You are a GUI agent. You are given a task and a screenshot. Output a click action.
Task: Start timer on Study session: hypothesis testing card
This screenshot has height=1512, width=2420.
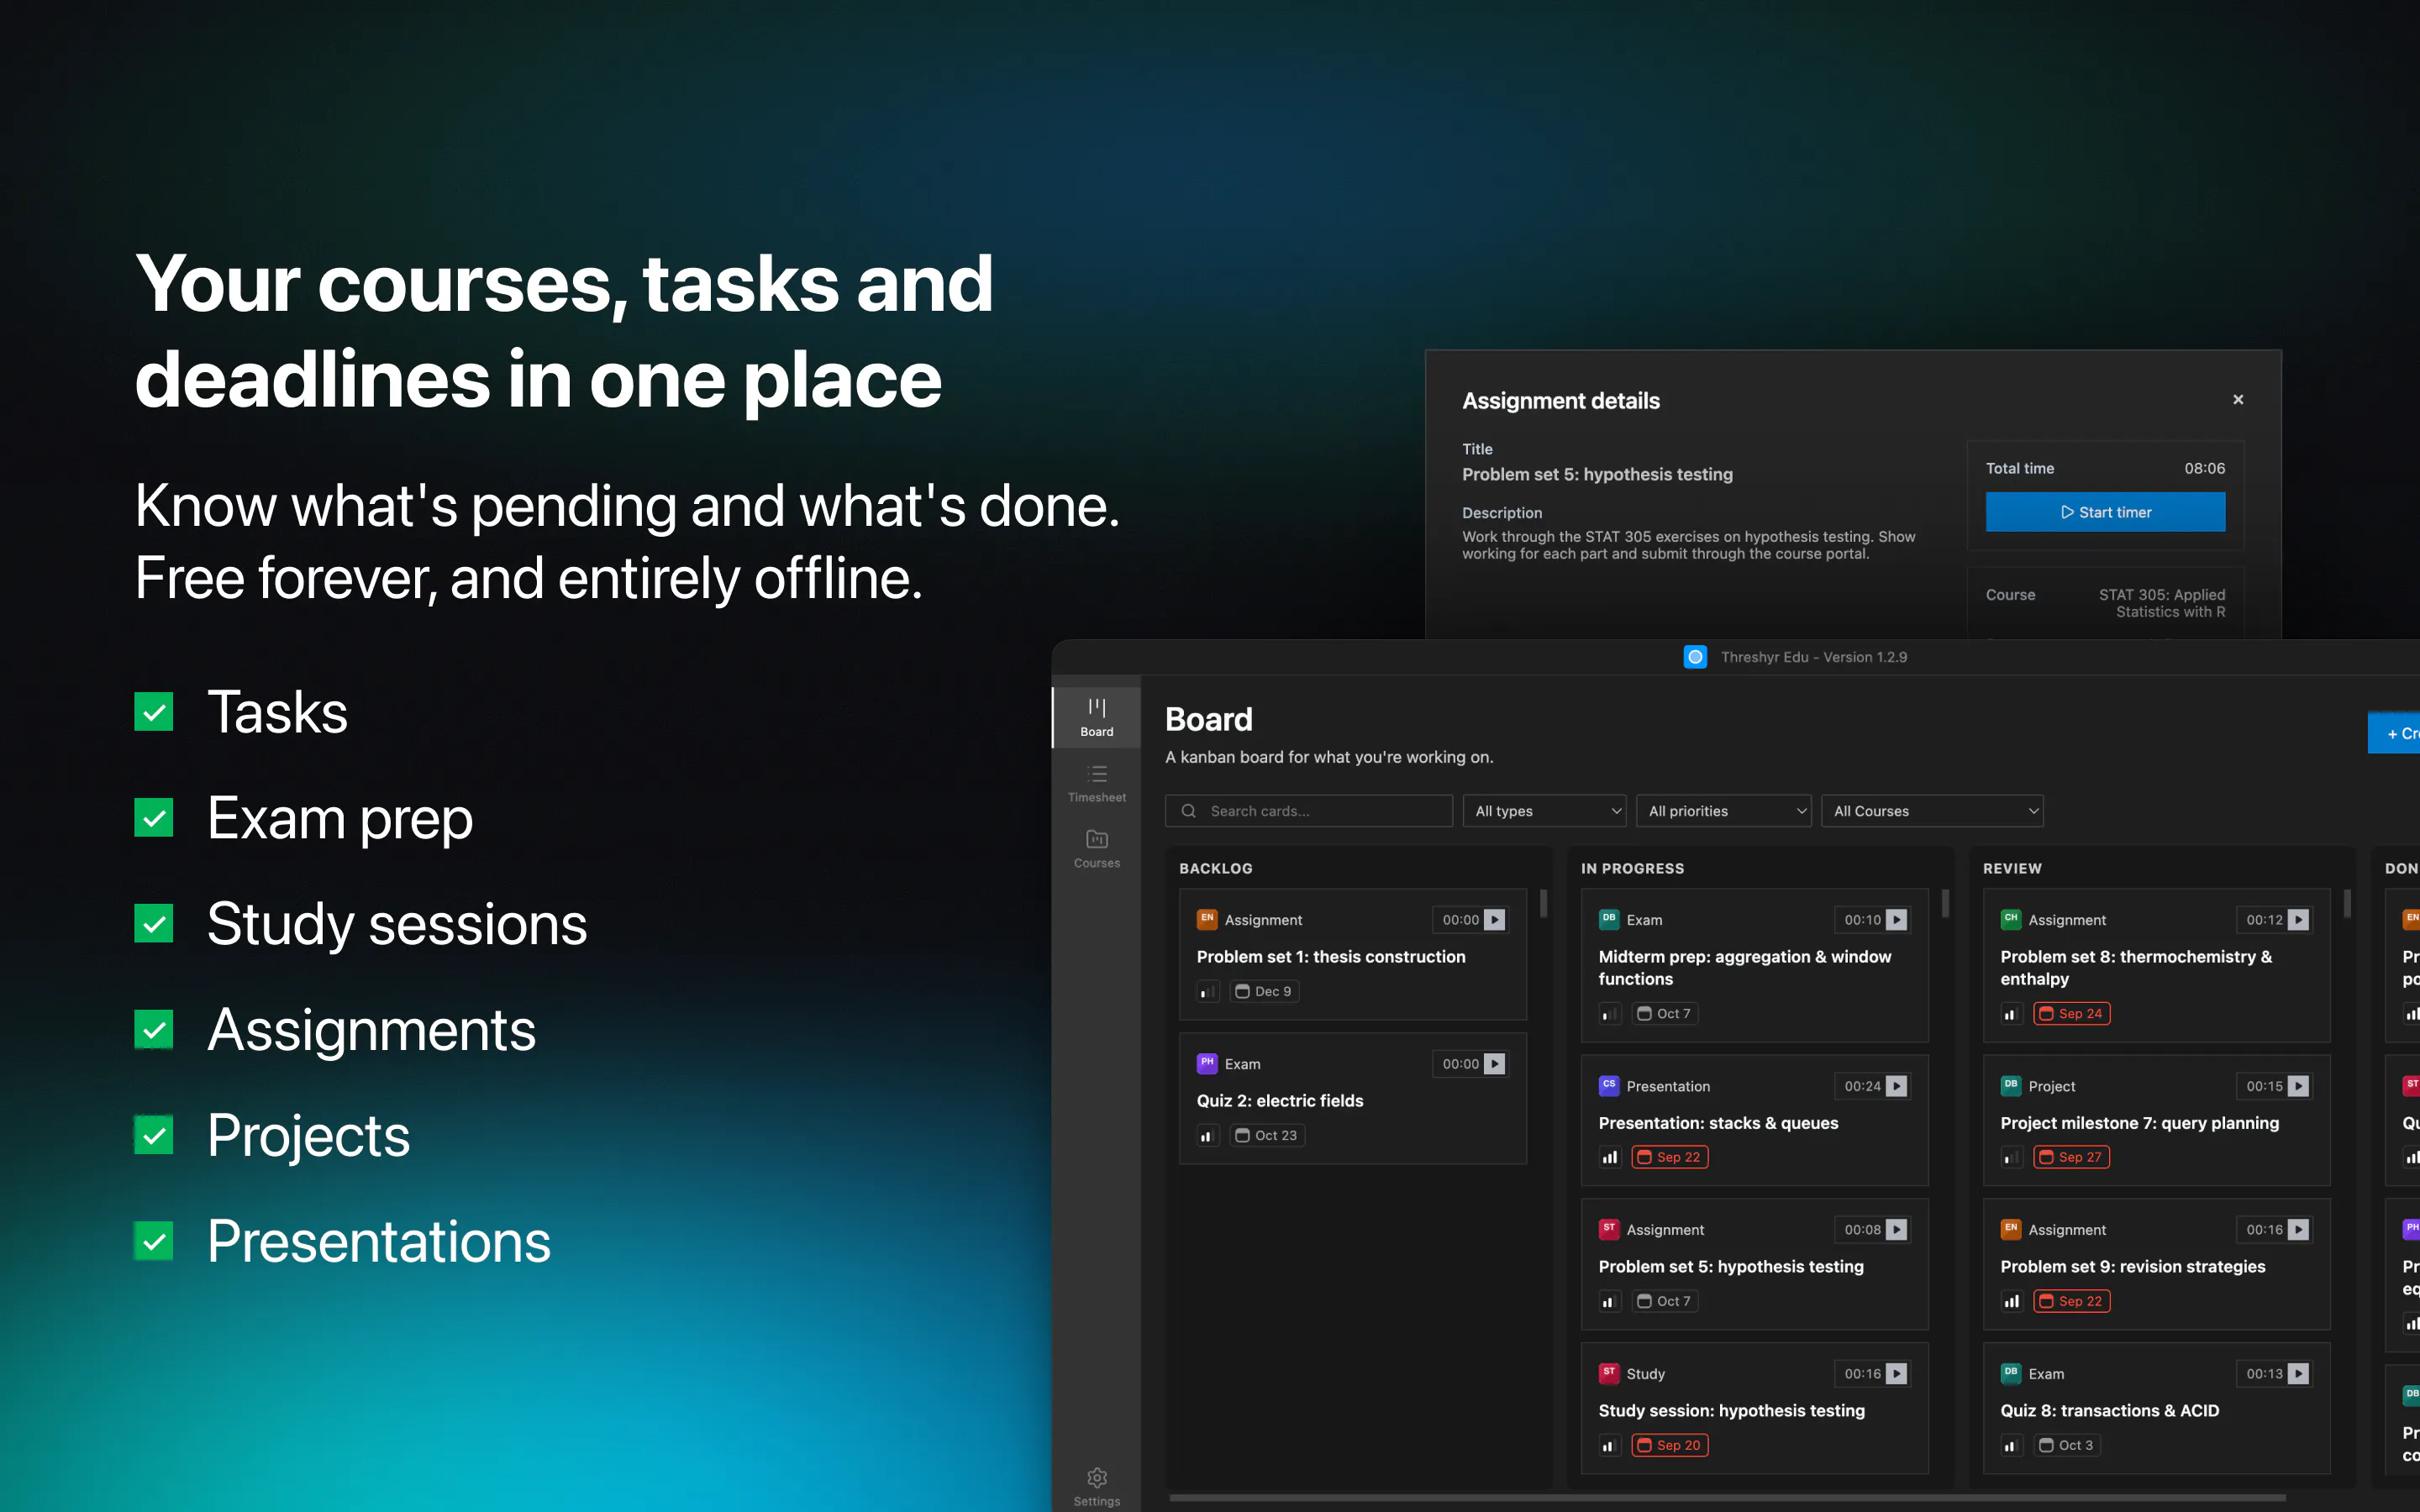pyautogui.click(x=1896, y=1374)
